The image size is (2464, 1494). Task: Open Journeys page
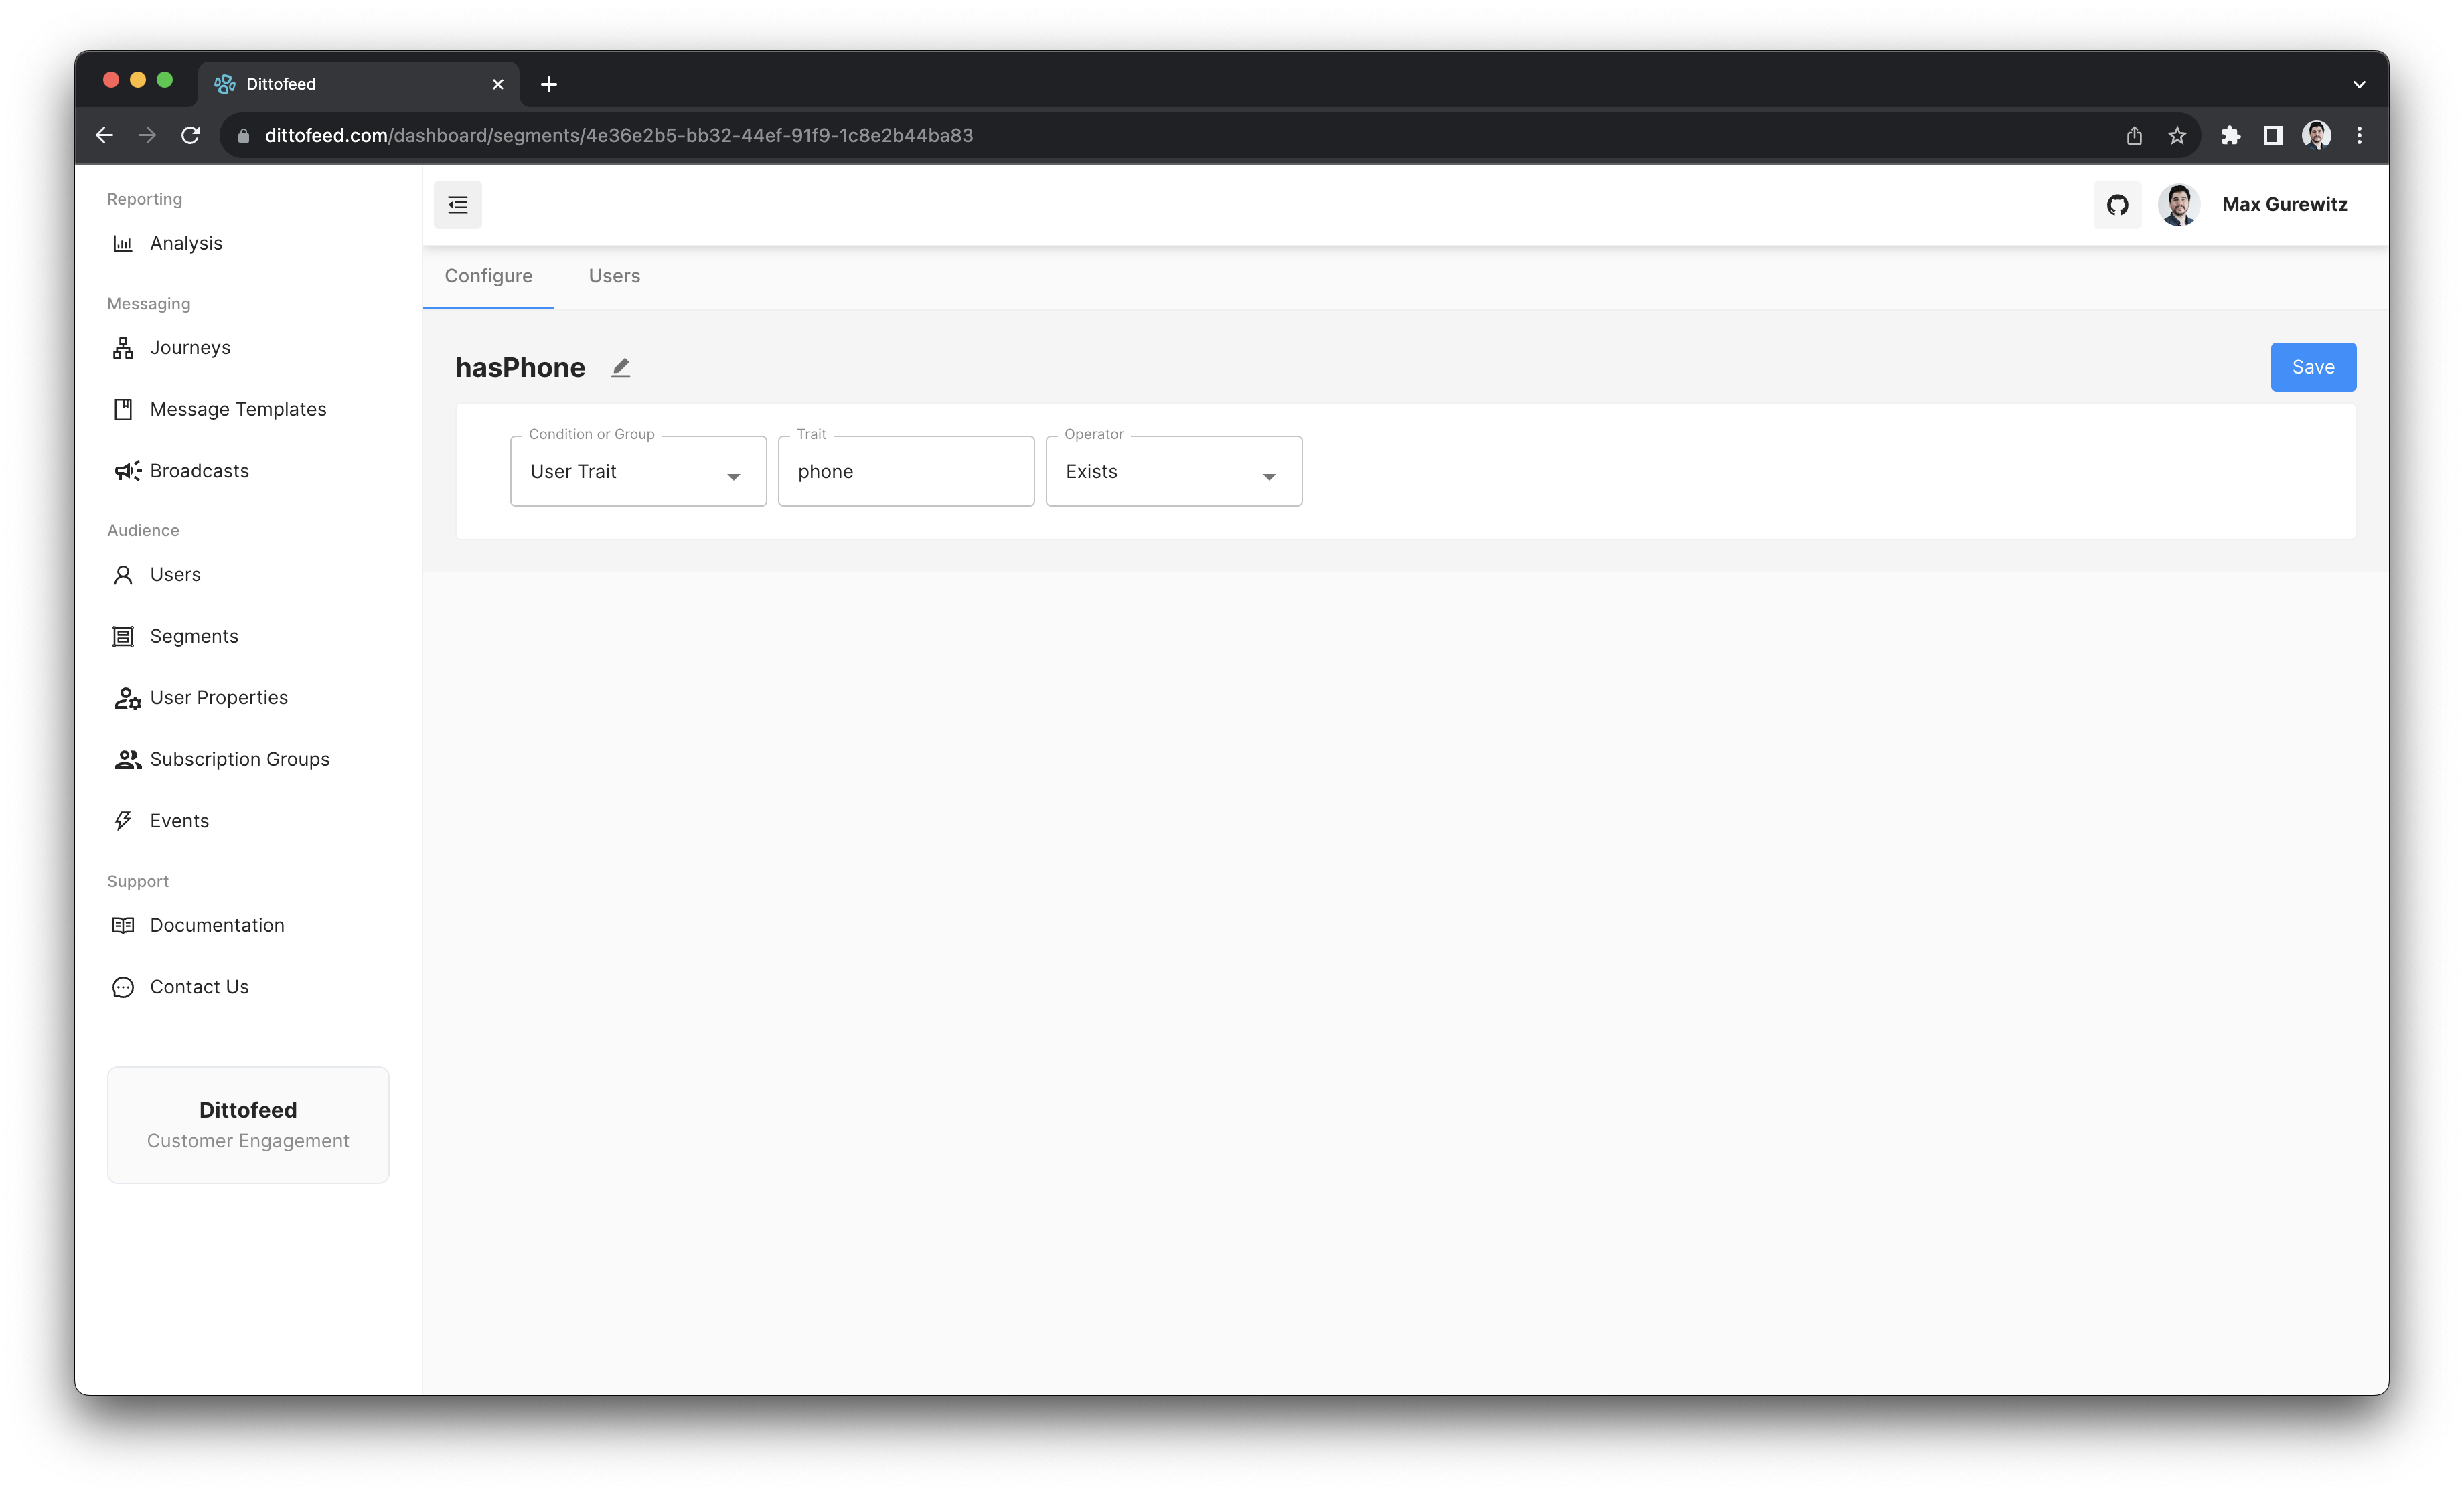click(x=190, y=347)
